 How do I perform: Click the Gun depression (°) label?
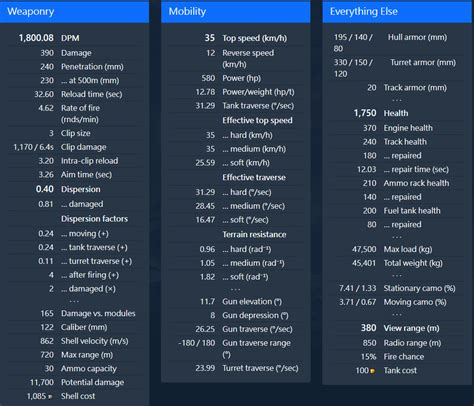[255, 315]
